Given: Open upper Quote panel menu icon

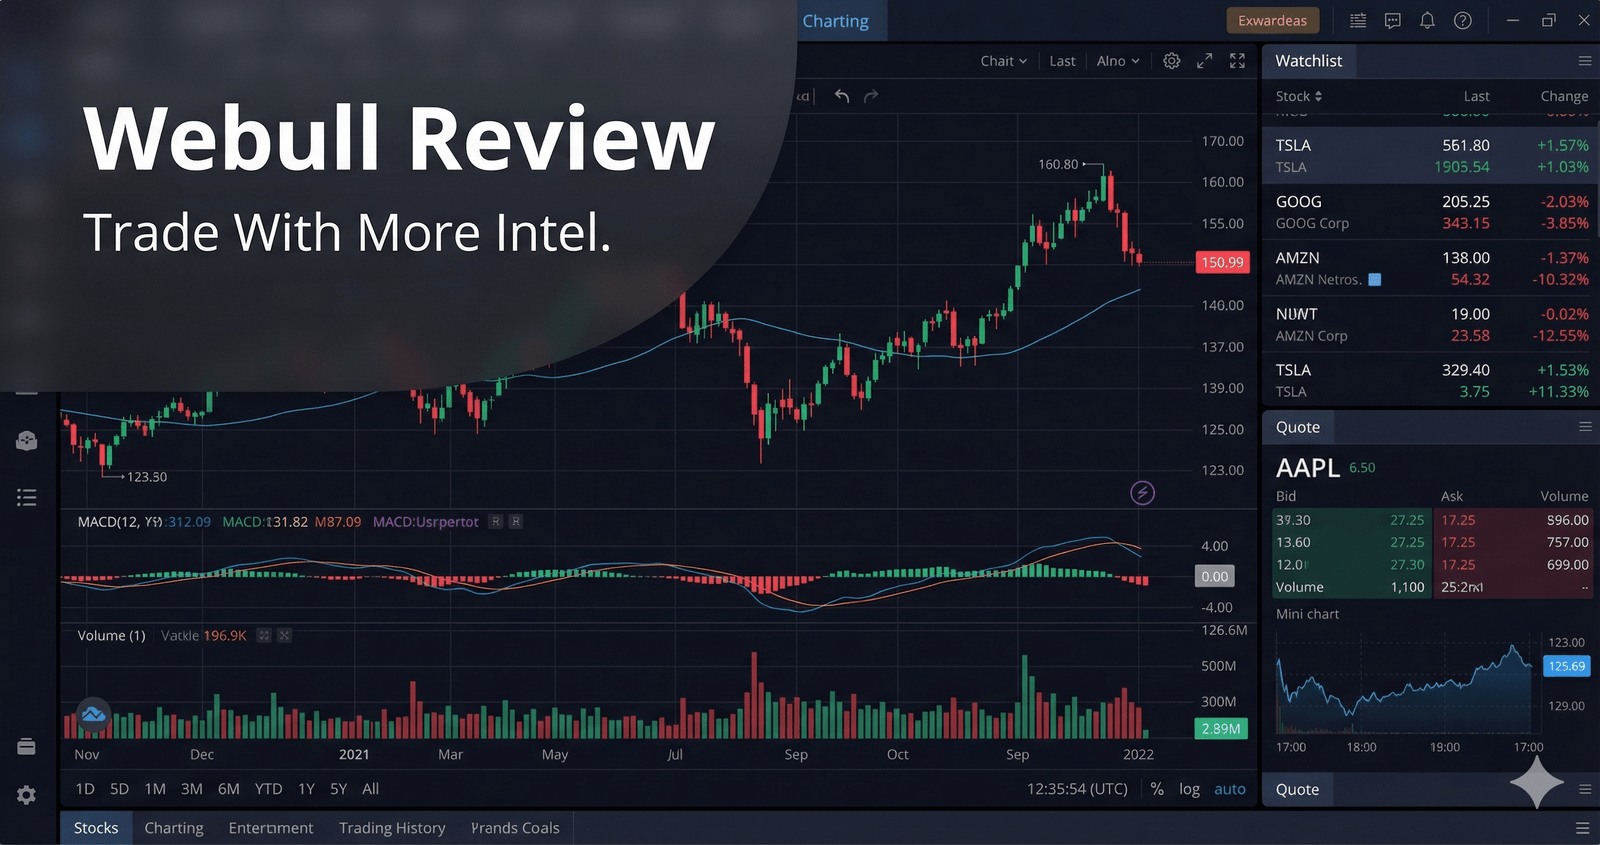Looking at the screenshot, I should (x=1585, y=427).
